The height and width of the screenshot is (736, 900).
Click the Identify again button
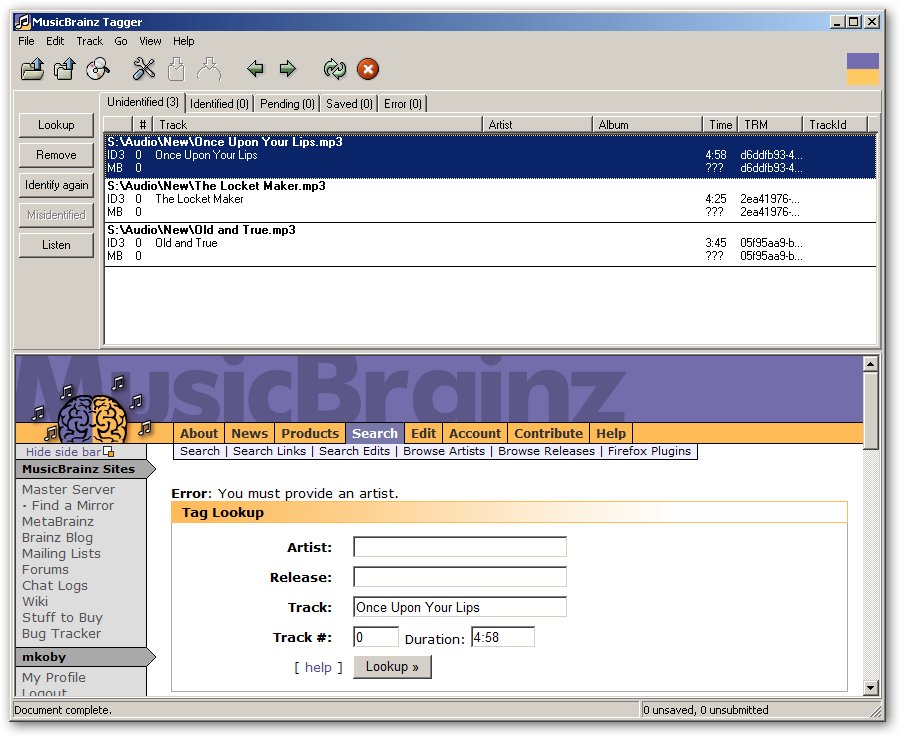(56, 185)
